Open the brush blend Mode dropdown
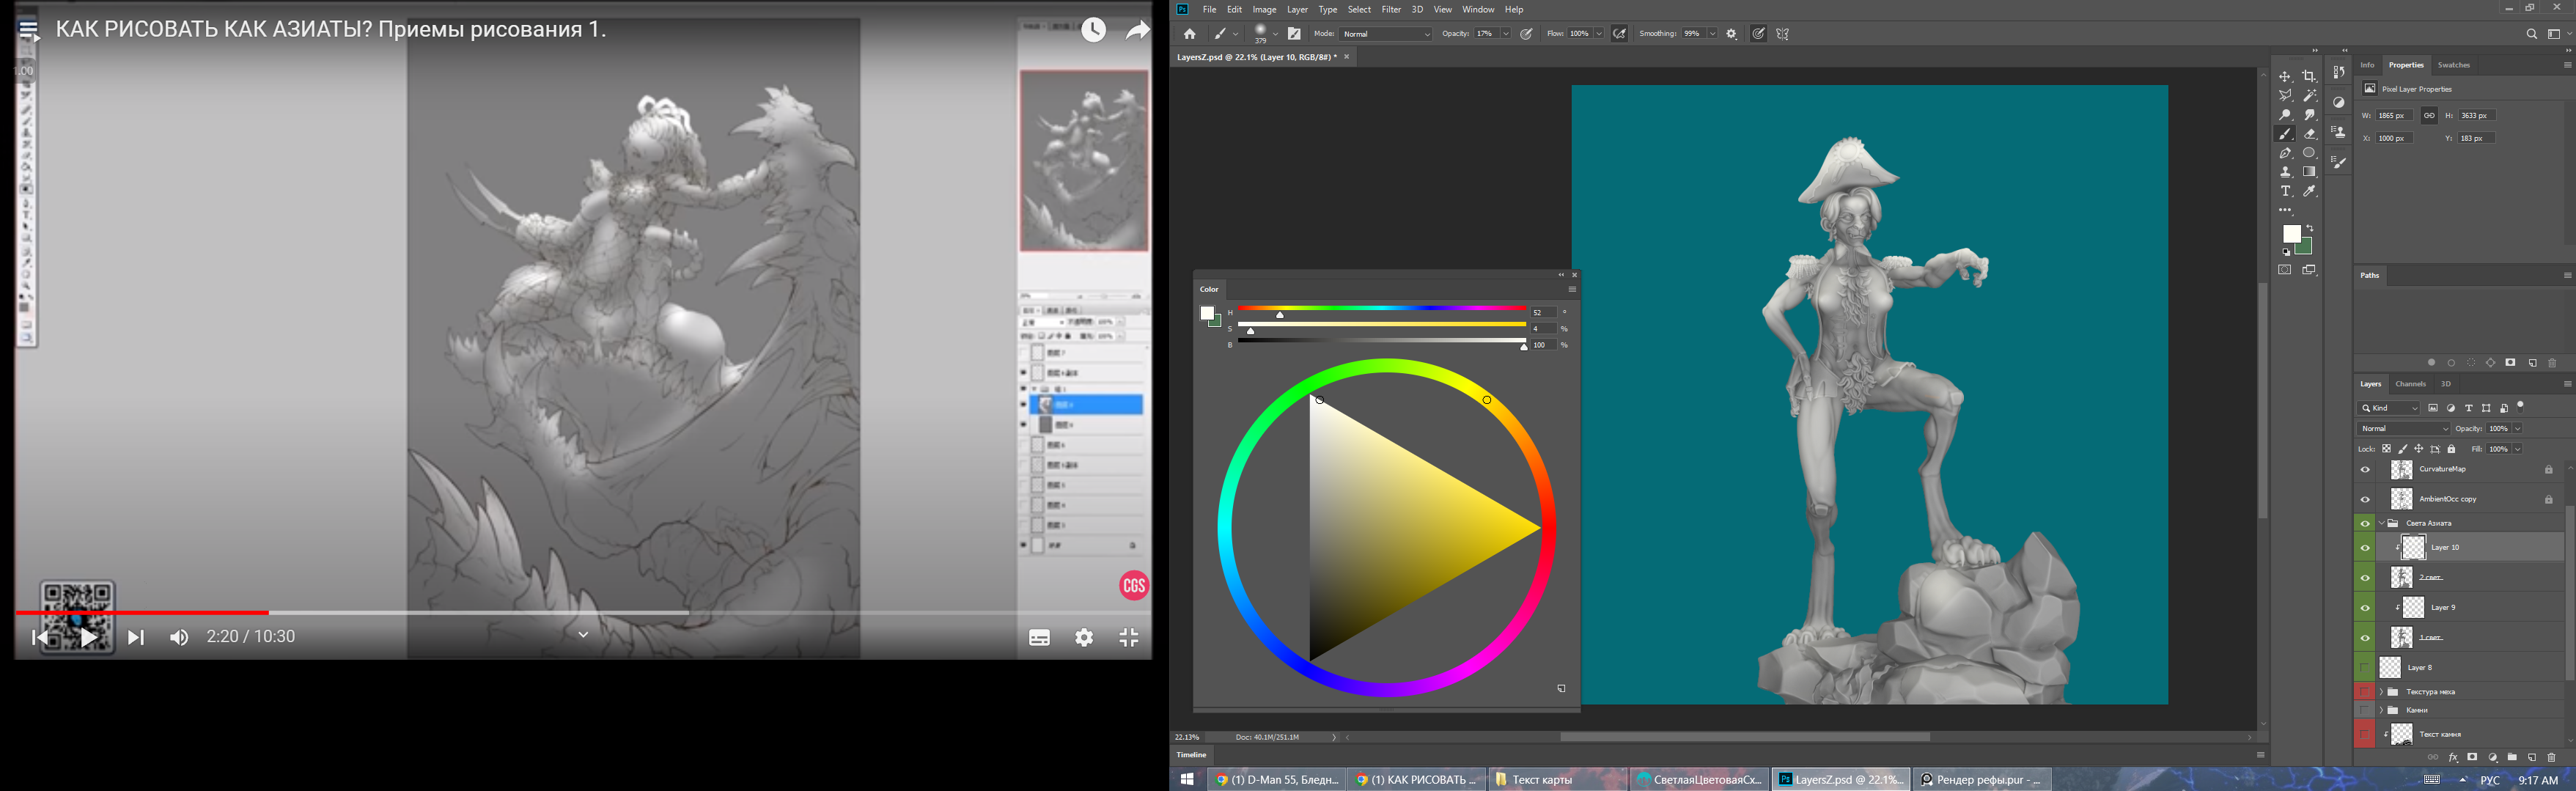2576x791 pixels. [x=1385, y=34]
